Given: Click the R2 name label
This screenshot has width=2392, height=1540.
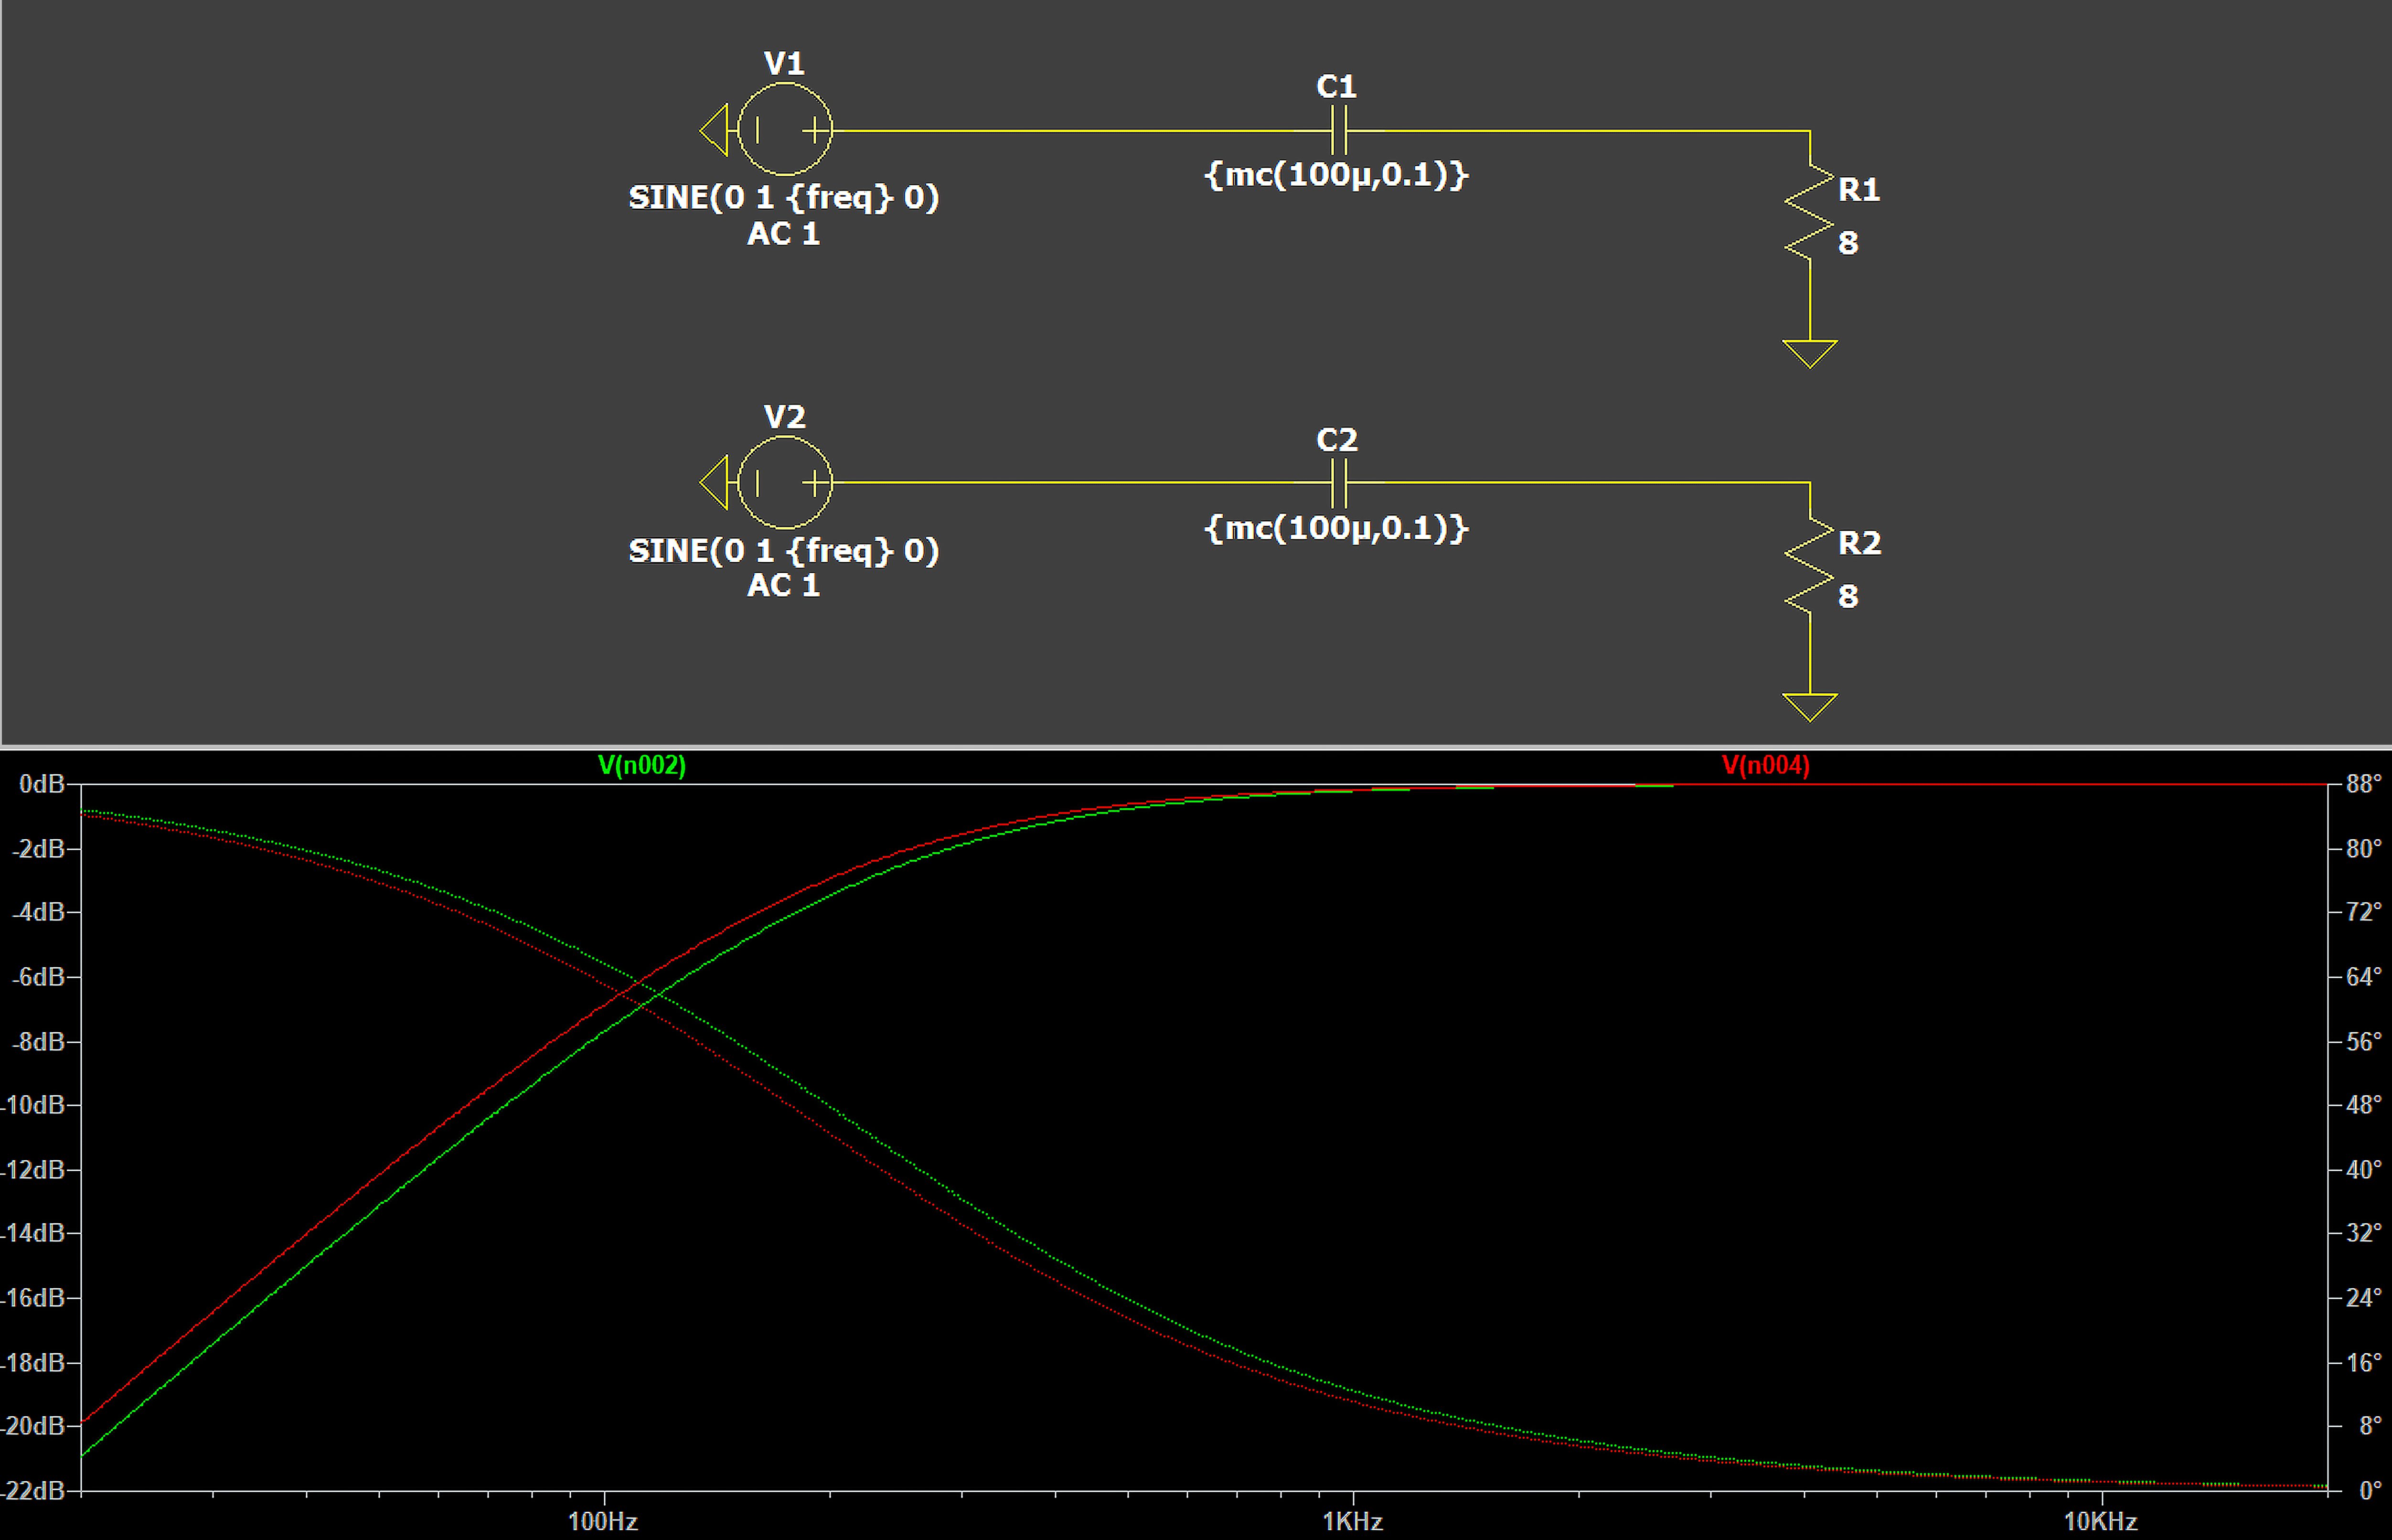Looking at the screenshot, I should [1860, 543].
